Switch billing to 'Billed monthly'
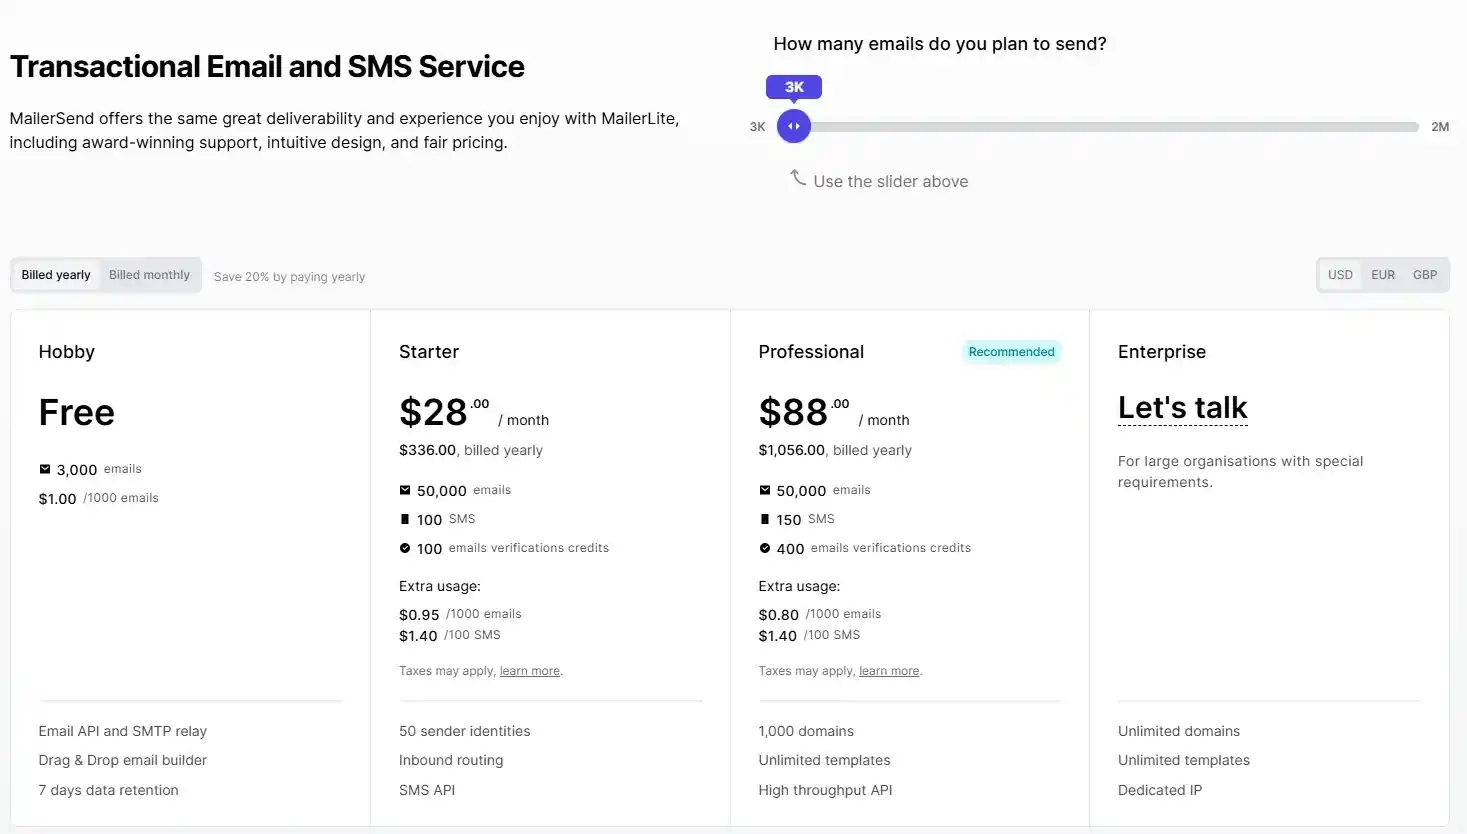 (149, 274)
